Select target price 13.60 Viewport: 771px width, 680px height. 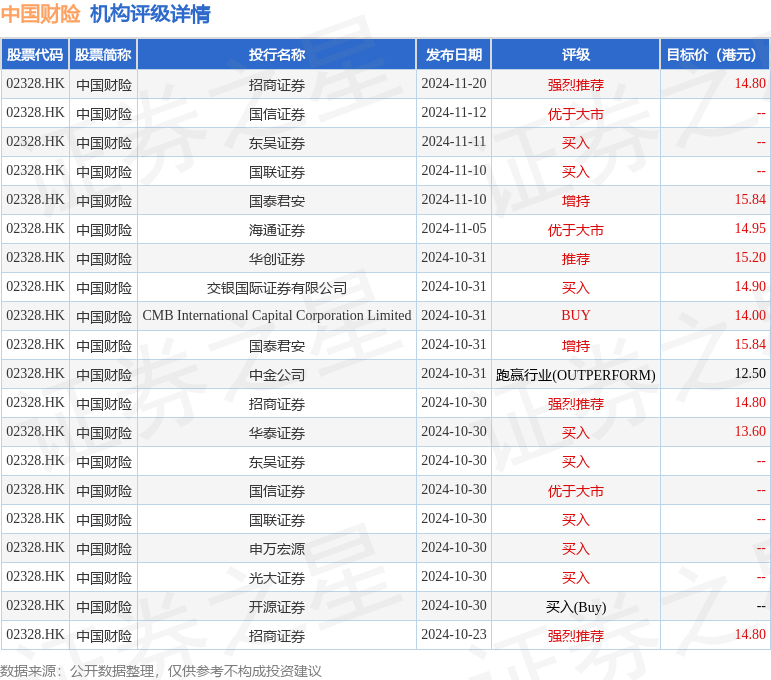tap(750, 432)
